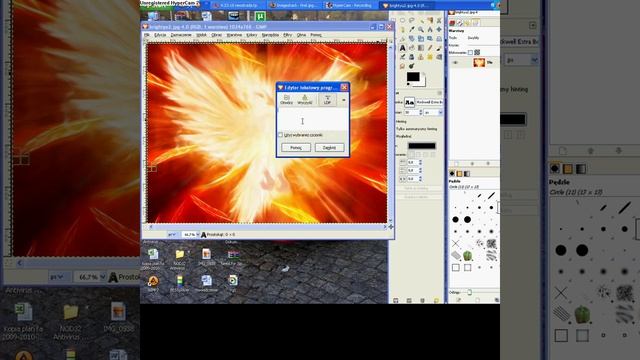Open the navigation preview at canvas corner

click(x=391, y=227)
